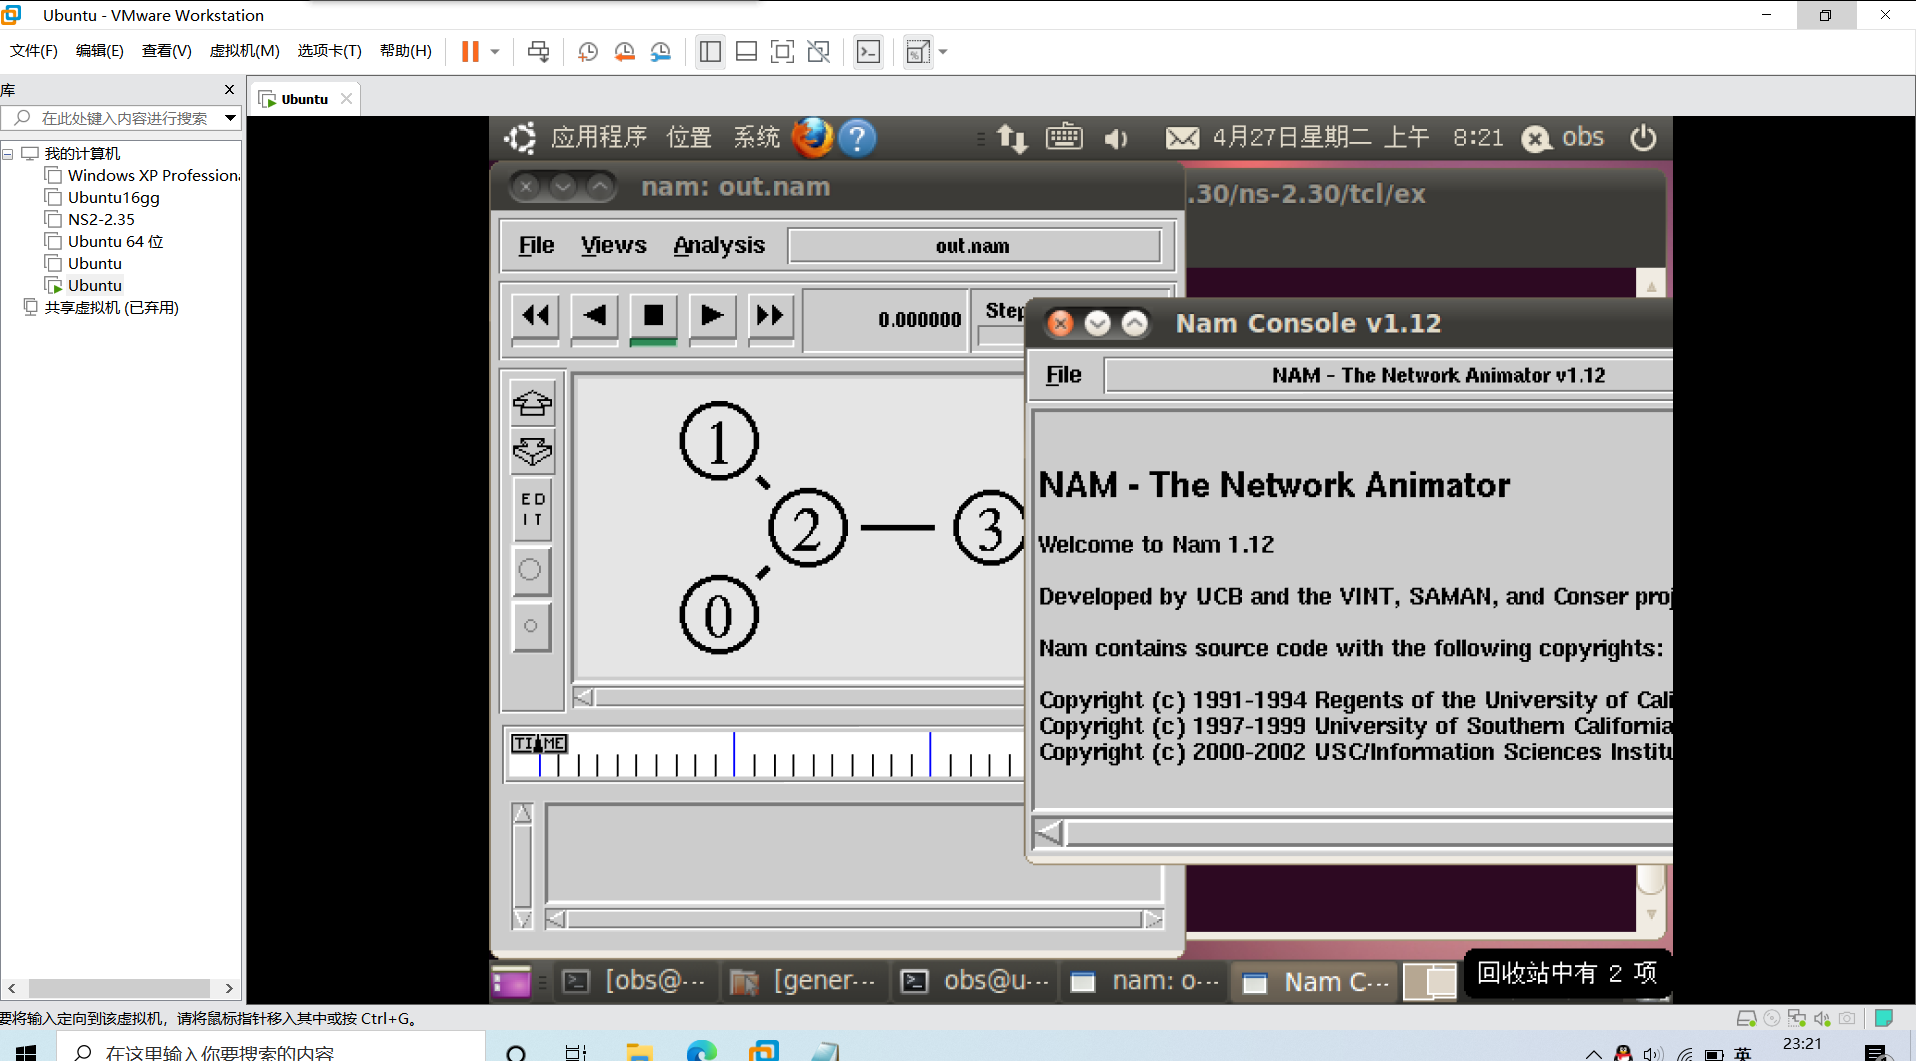The height and width of the screenshot is (1061, 1916).
Task: Click the zoom-in arrow tool in nam
Action: click(x=532, y=403)
